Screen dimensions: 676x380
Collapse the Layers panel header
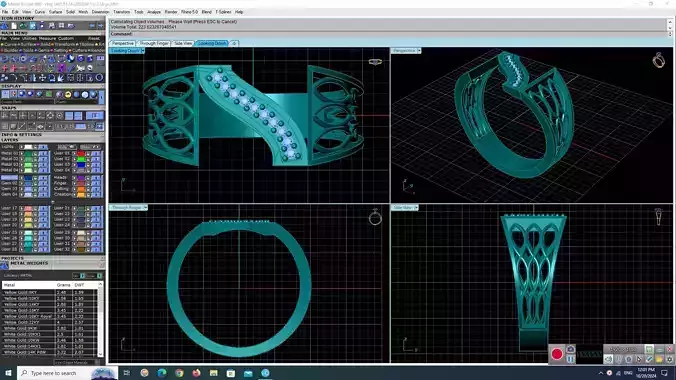point(53,140)
